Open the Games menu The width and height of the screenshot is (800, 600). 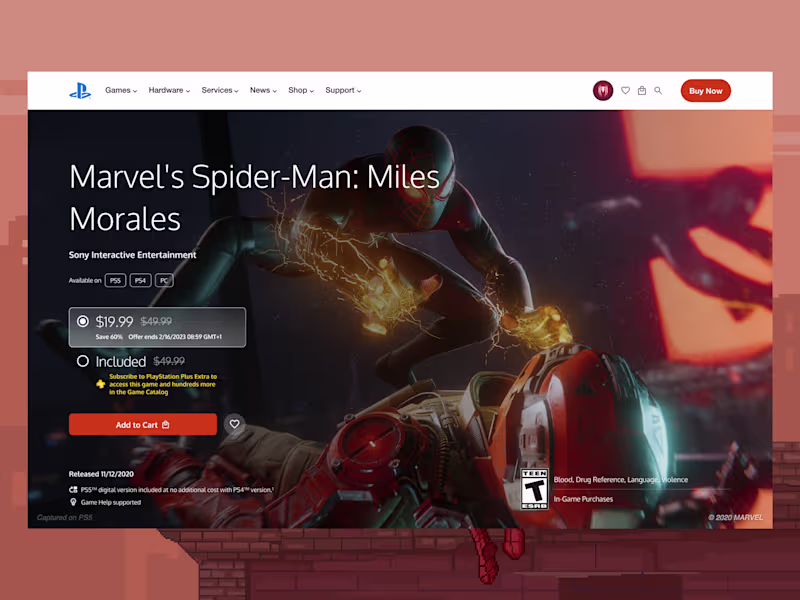(x=121, y=90)
